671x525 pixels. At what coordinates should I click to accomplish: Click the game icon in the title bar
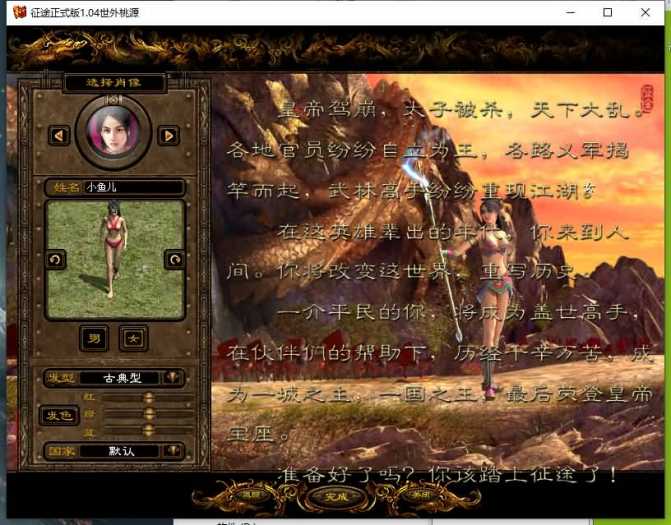point(20,12)
